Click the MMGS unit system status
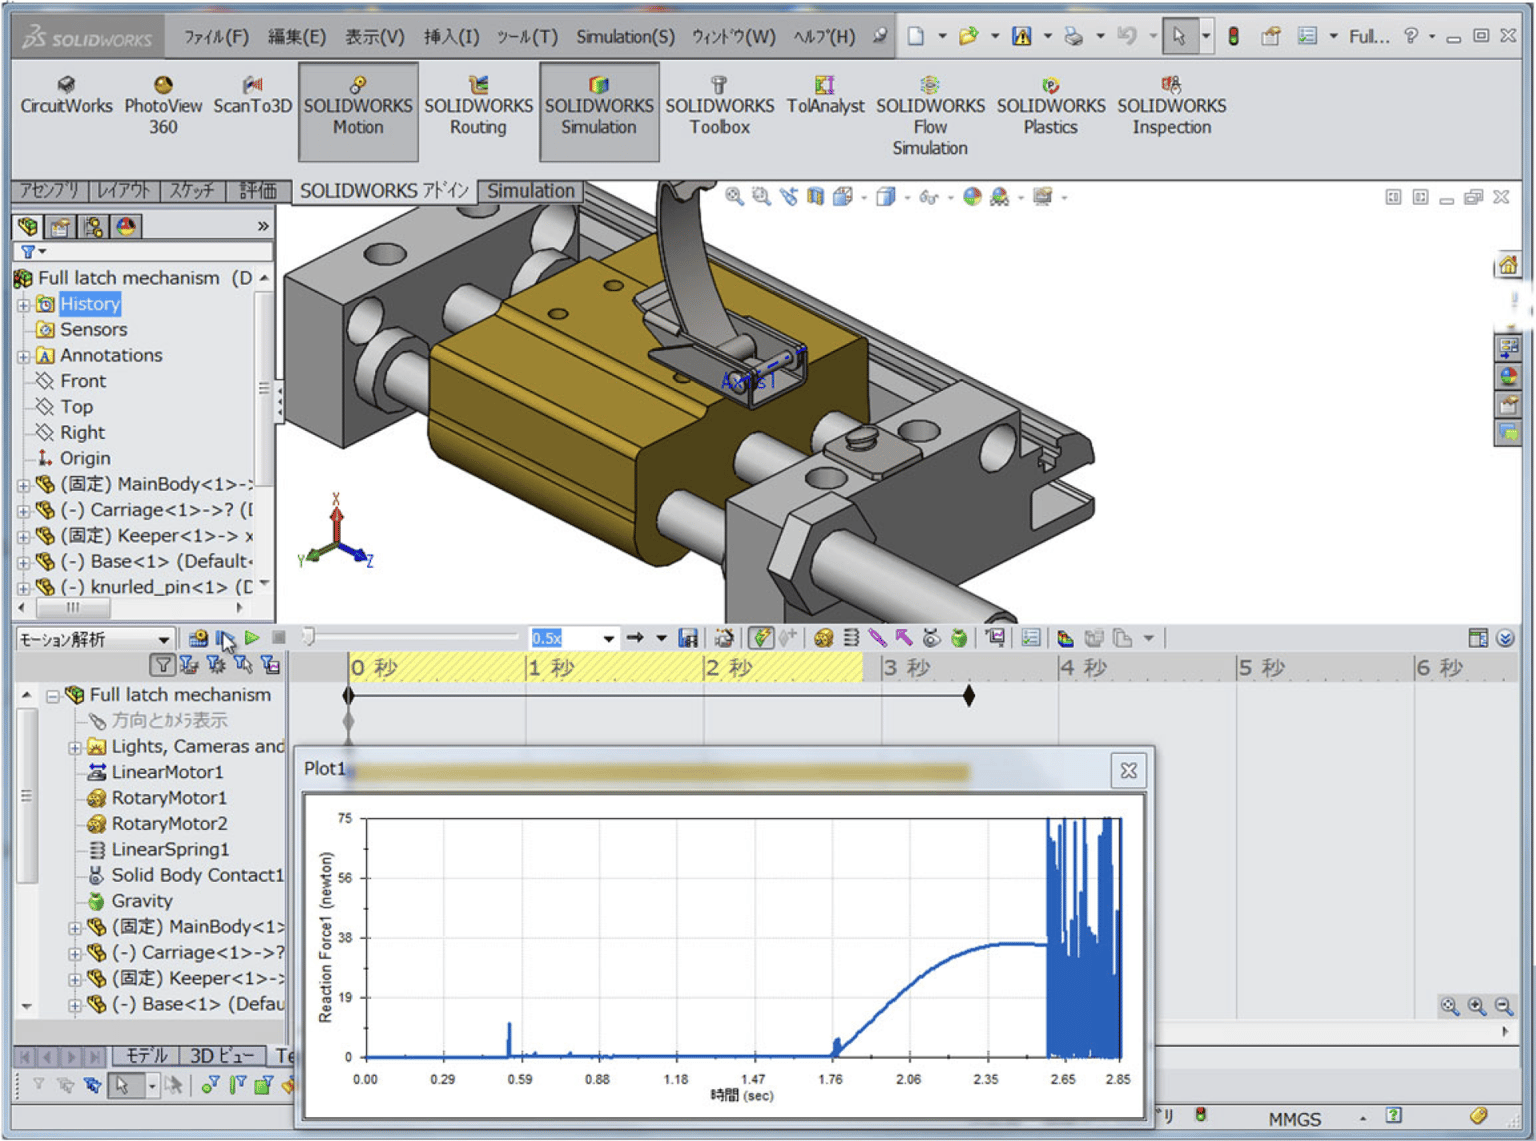This screenshot has width=1536, height=1141. click(x=1295, y=1119)
